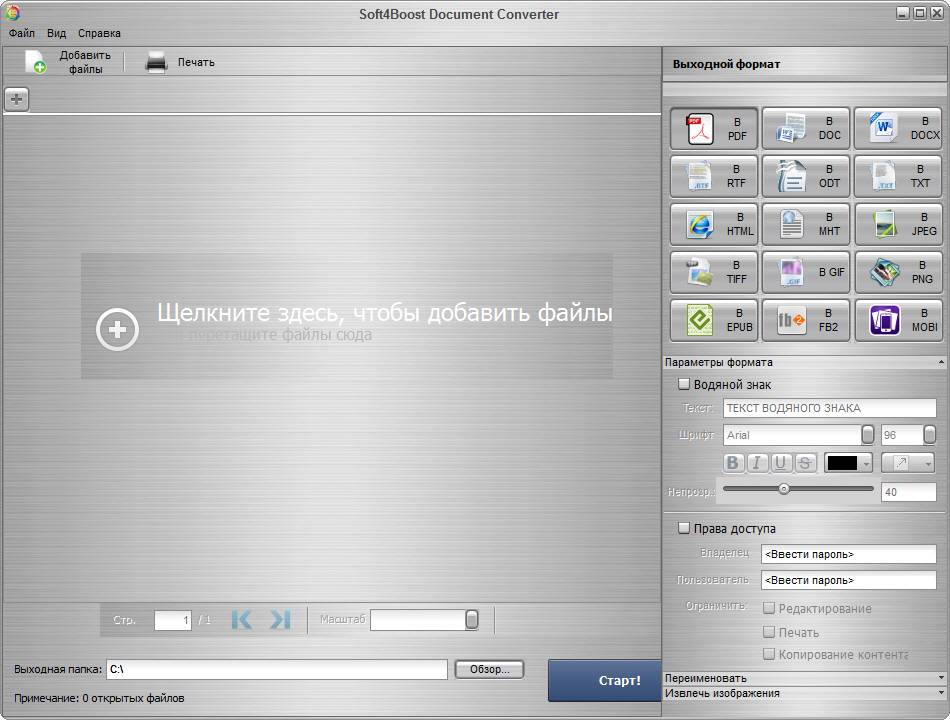Pick the DOCX output format
This screenshot has height=720, width=950.
click(898, 128)
